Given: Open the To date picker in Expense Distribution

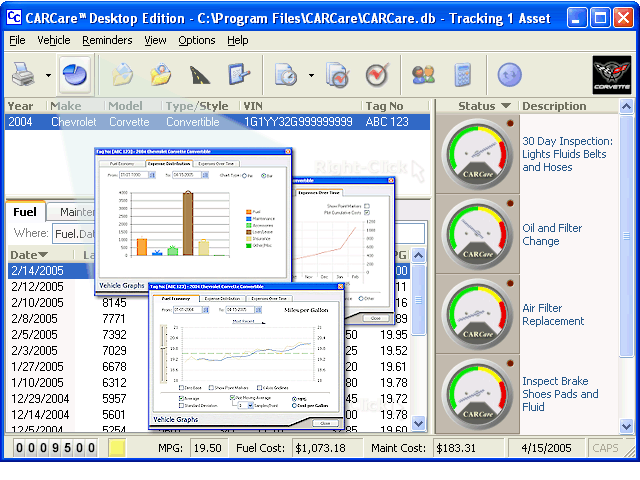Looking at the screenshot, I should pyautogui.click(x=205, y=175).
